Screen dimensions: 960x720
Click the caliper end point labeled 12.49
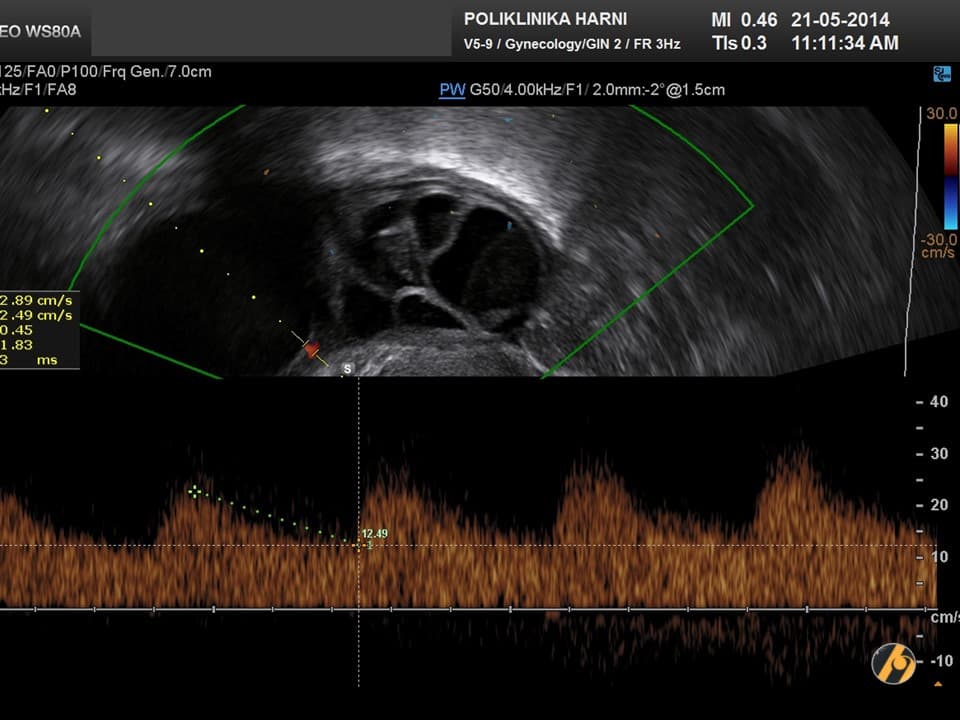point(358,545)
